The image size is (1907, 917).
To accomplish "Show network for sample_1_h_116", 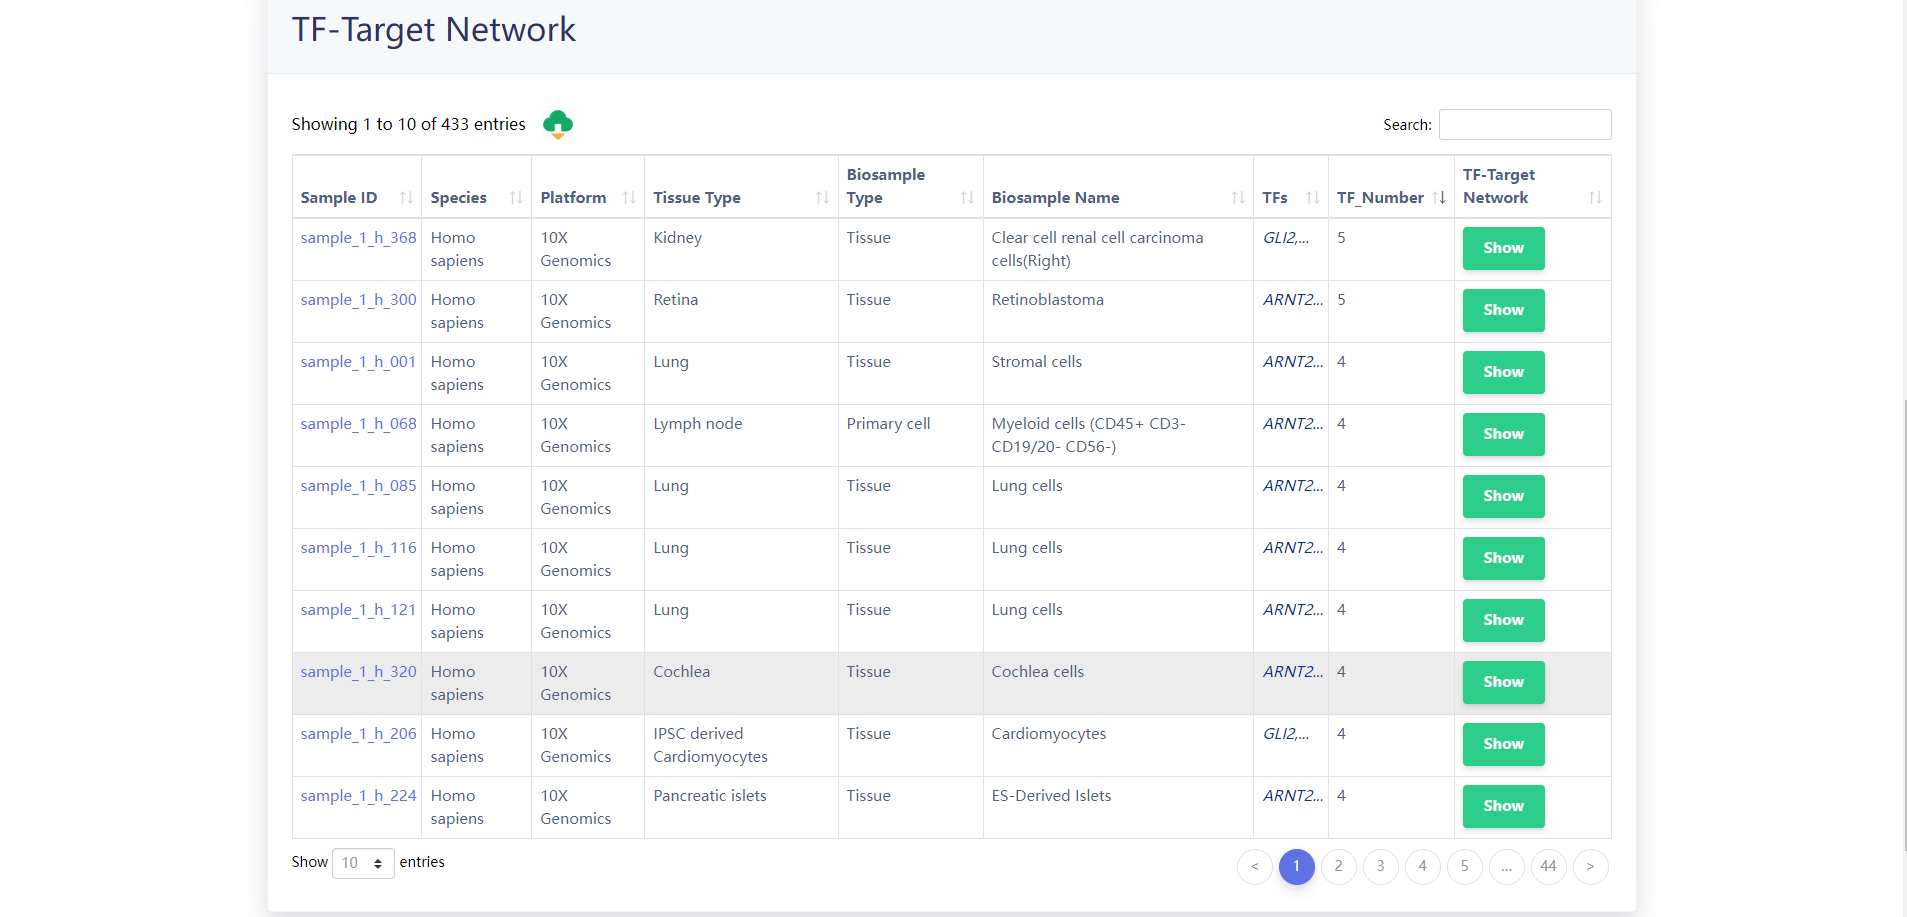I will coord(1503,558).
